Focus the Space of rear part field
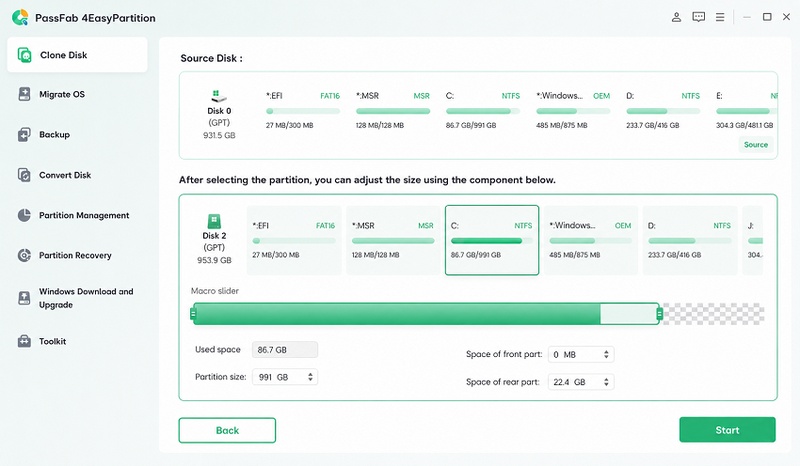 581,382
